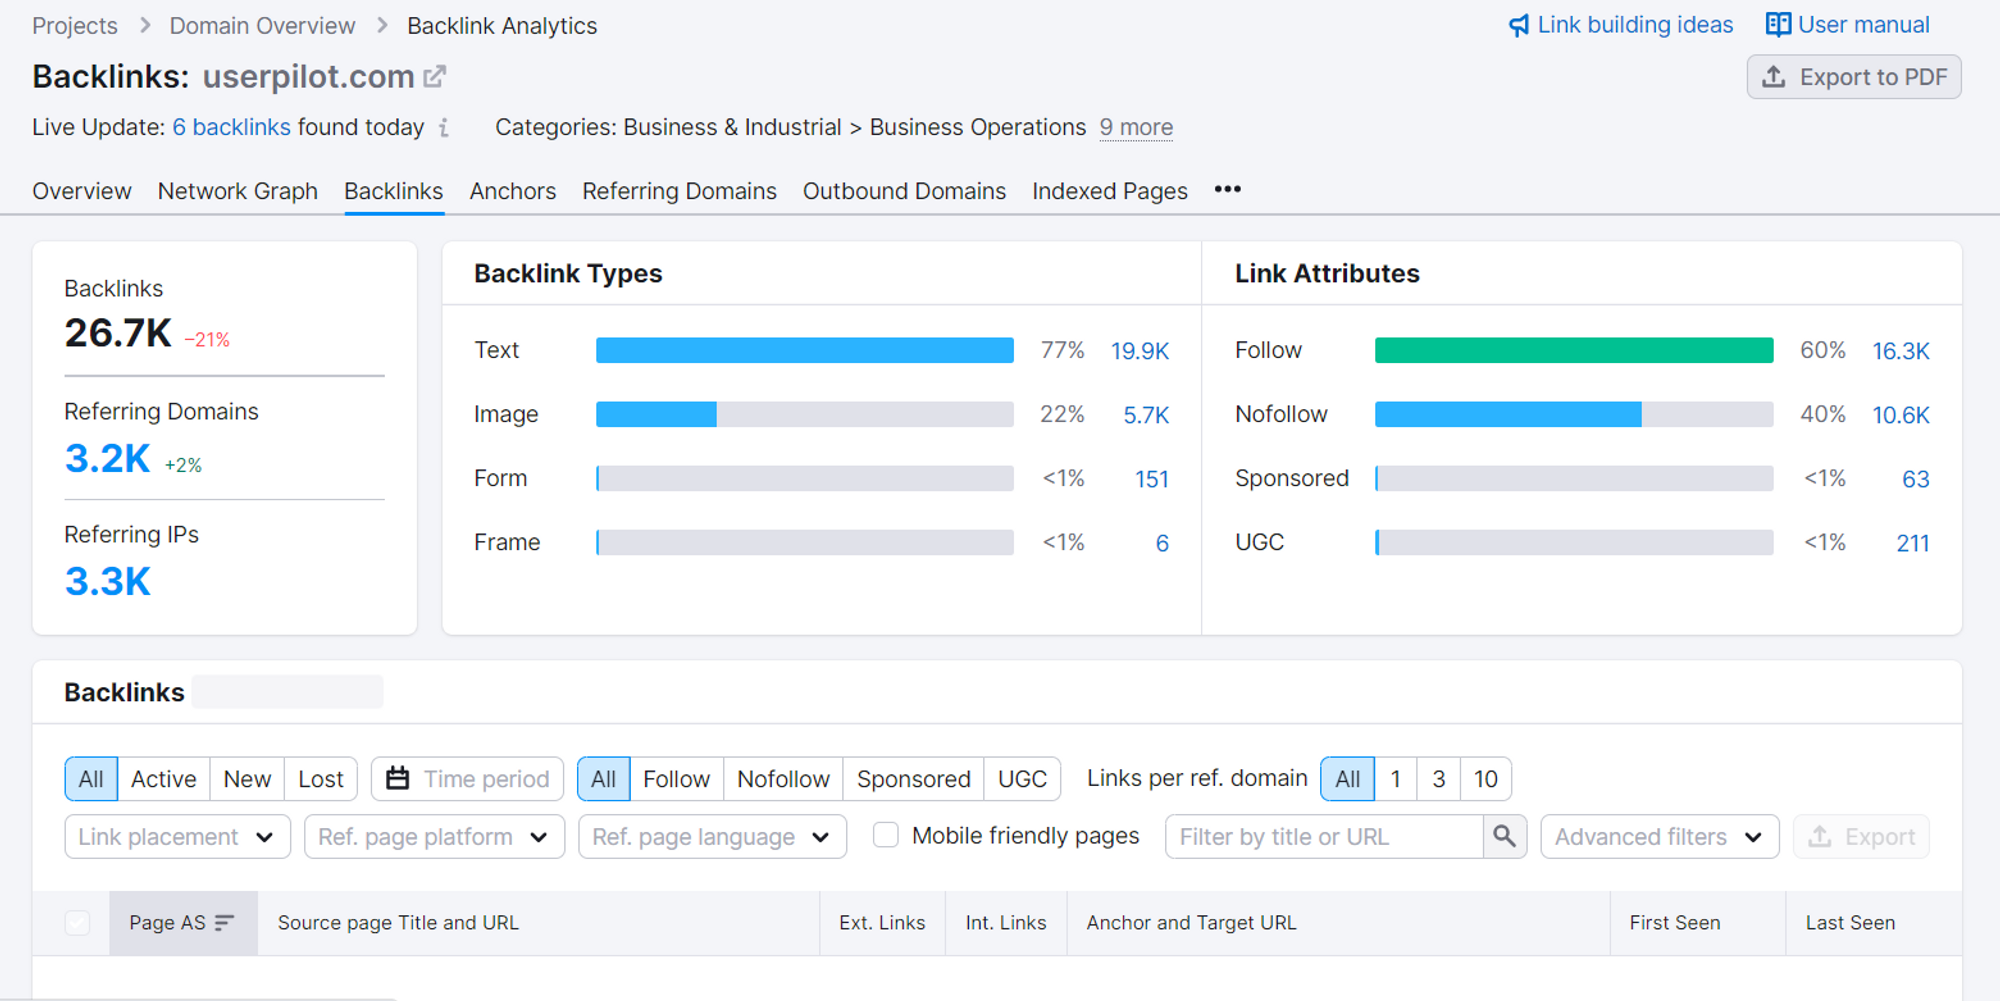Click the Text backlink type blue bar
Viewport: 2000px width, 1001px height.
coord(805,350)
